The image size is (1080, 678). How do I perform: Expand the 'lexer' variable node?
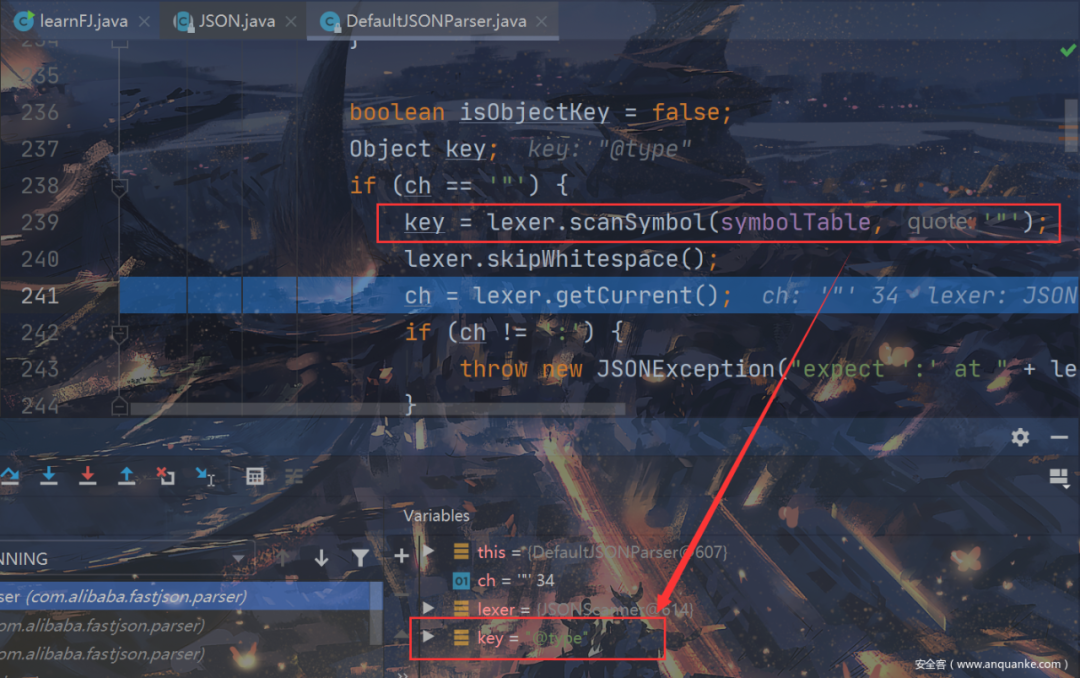coord(428,608)
